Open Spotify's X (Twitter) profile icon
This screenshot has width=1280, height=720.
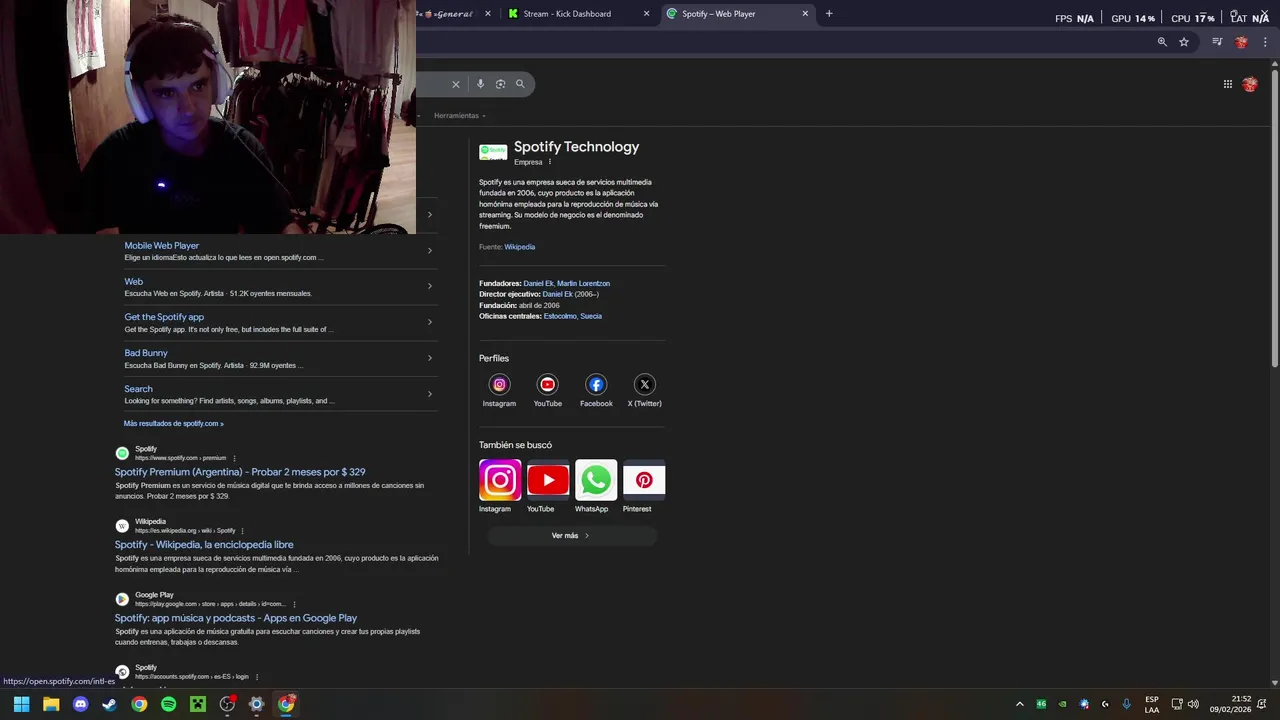coord(644,384)
